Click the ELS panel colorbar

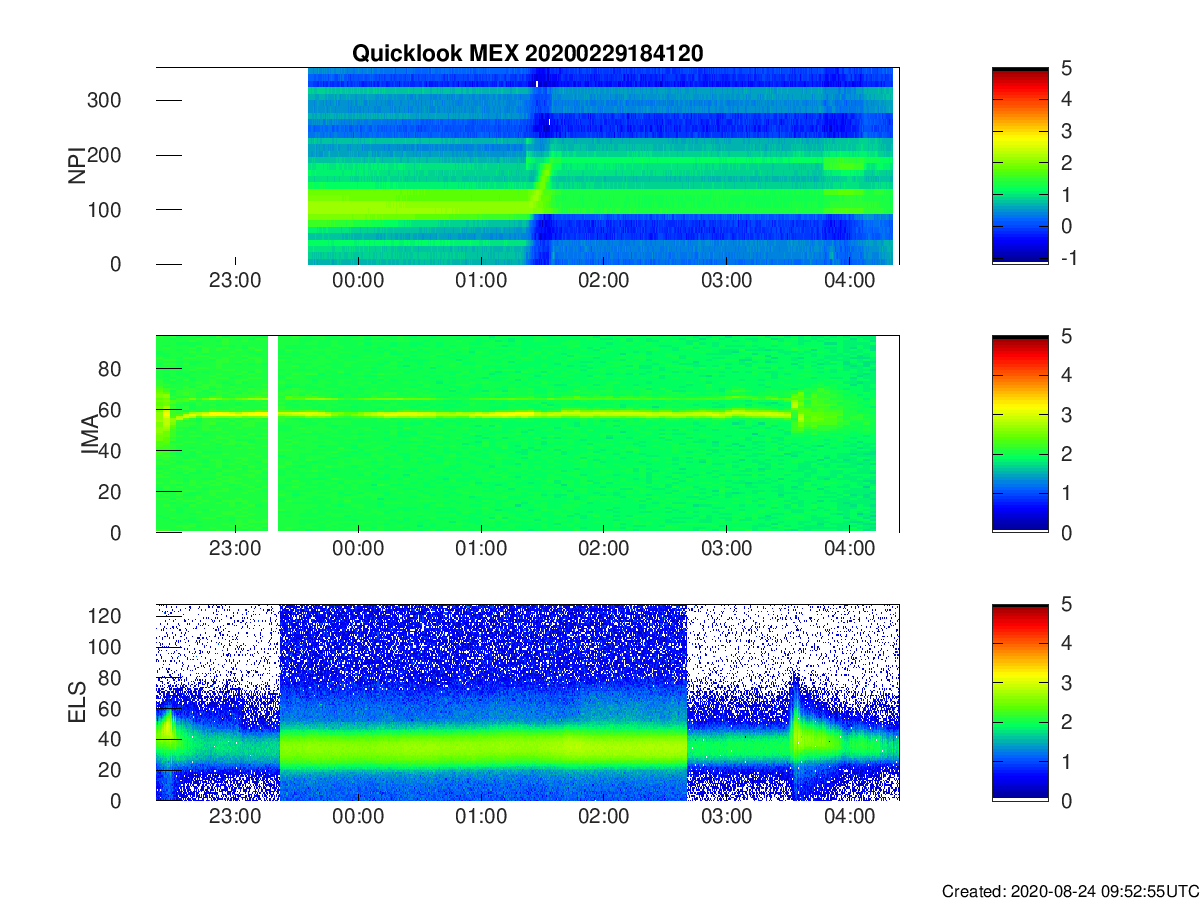click(1020, 702)
